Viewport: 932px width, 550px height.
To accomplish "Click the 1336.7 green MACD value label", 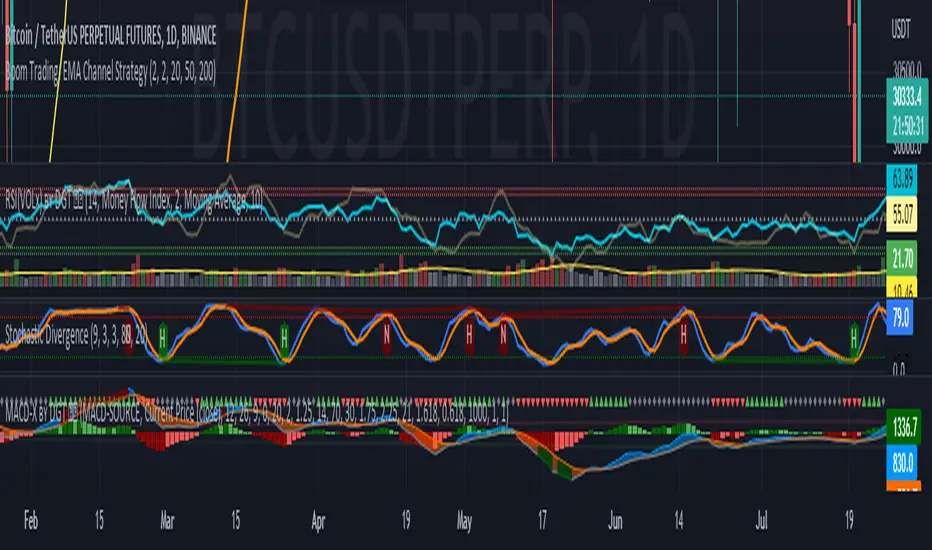I will tap(904, 426).
